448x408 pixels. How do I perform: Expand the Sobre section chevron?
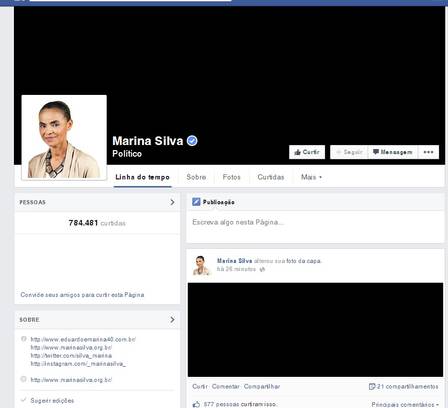click(172, 320)
